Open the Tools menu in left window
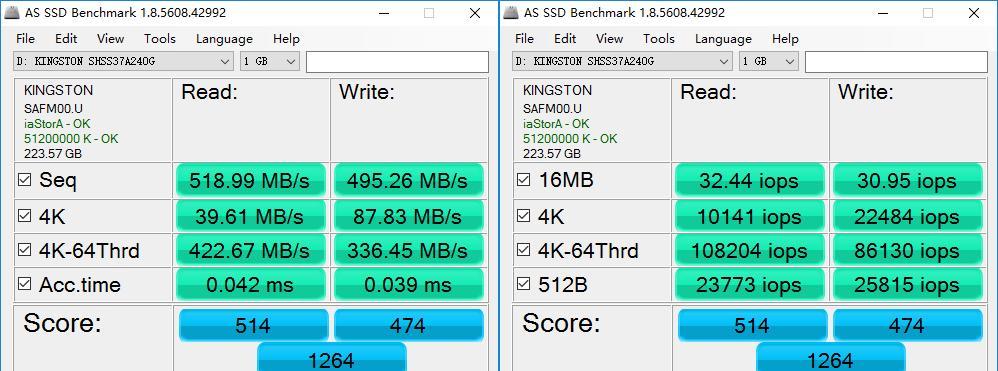Viewport: 998px width, 371px height. (160, 39)
